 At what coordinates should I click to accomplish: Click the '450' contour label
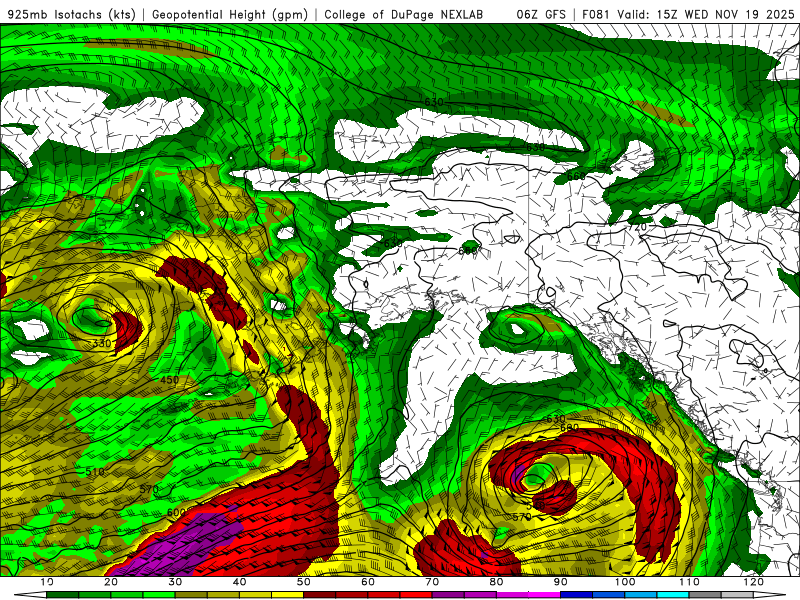(169, 380)
